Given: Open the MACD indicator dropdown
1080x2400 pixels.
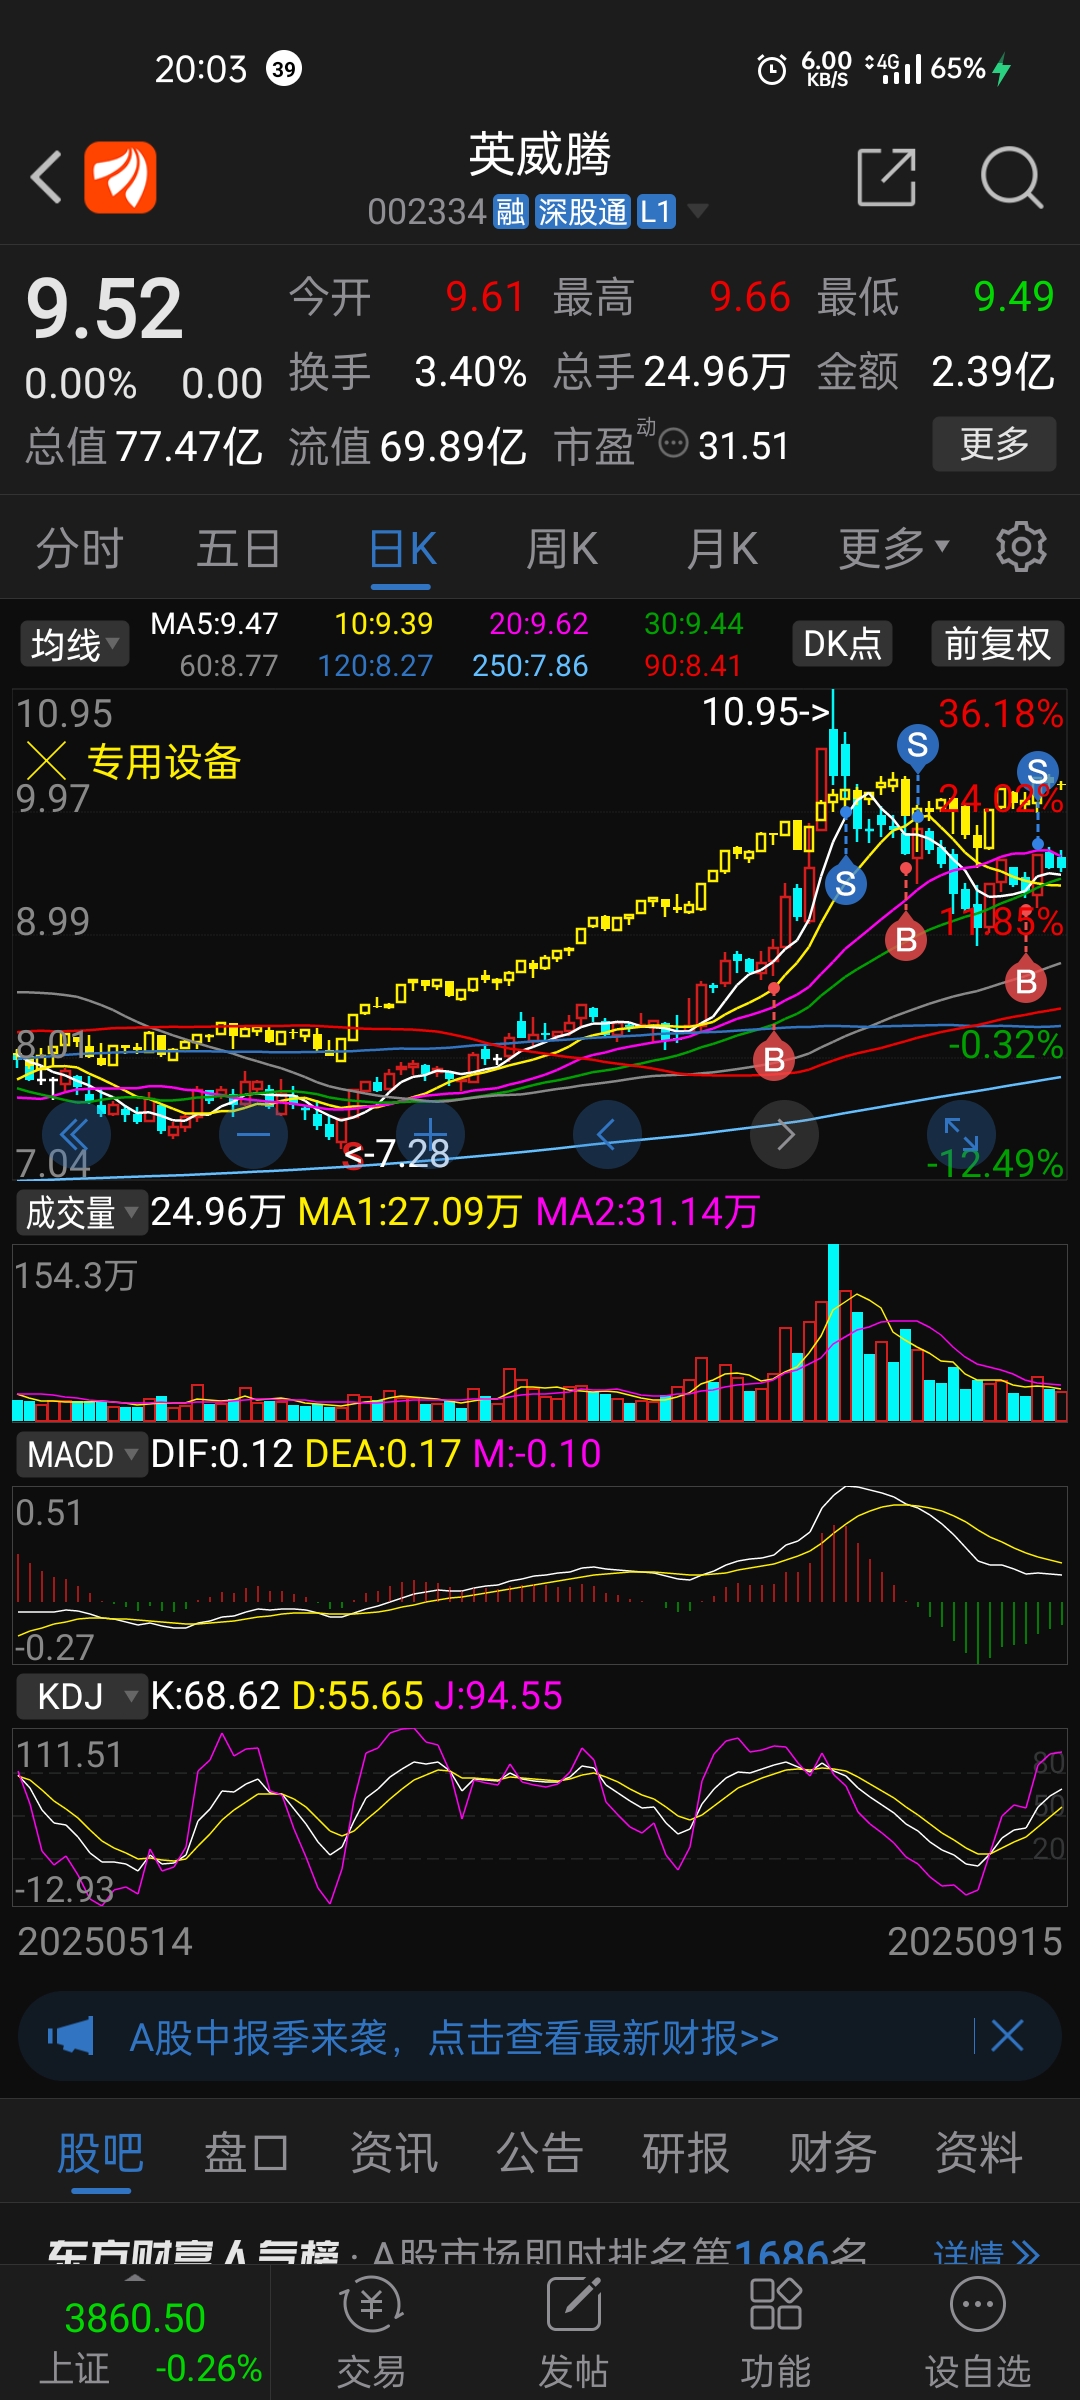Looking at the screenshot, I should (81, 1454).
